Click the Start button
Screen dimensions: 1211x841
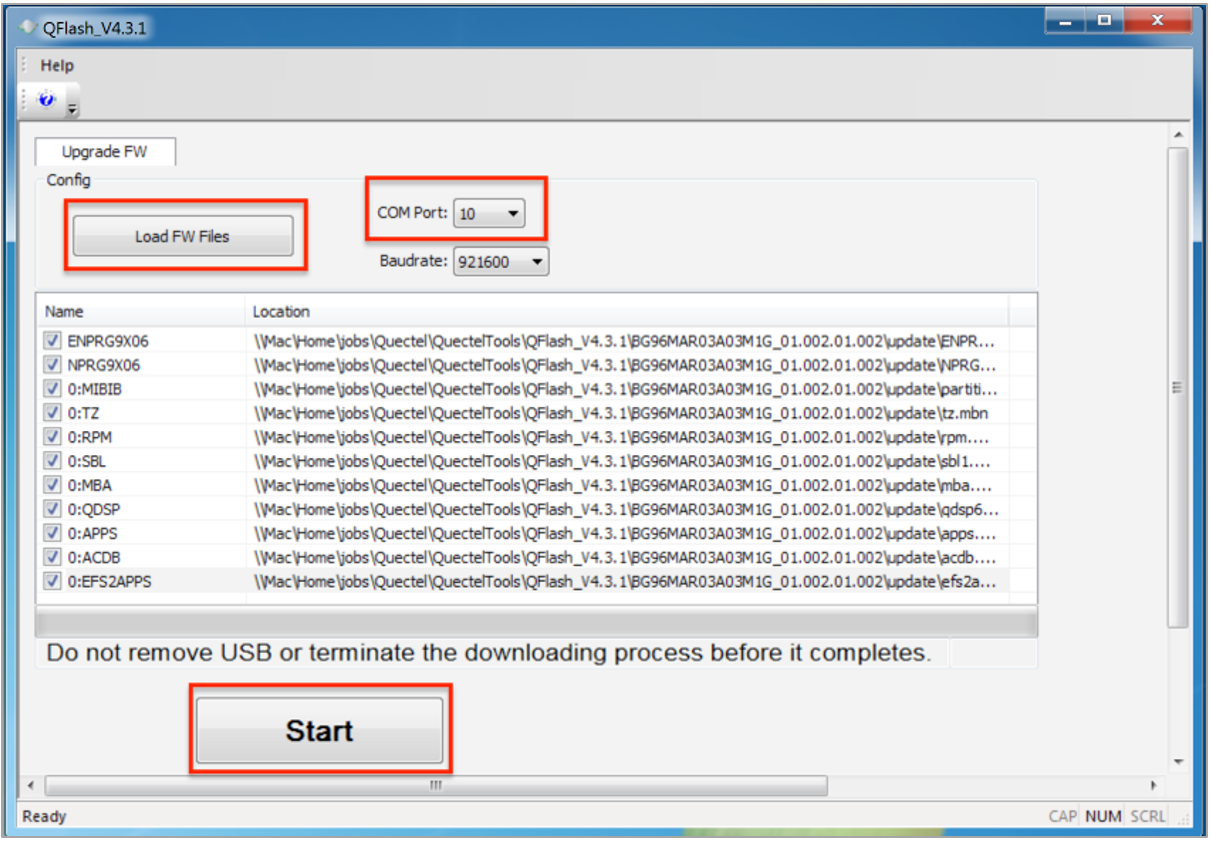320,730
